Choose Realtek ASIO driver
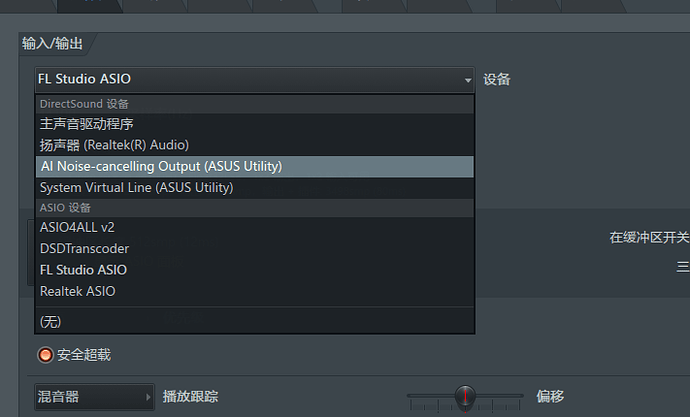The height and width of the screenshot is (417, 690). (77, 291)
